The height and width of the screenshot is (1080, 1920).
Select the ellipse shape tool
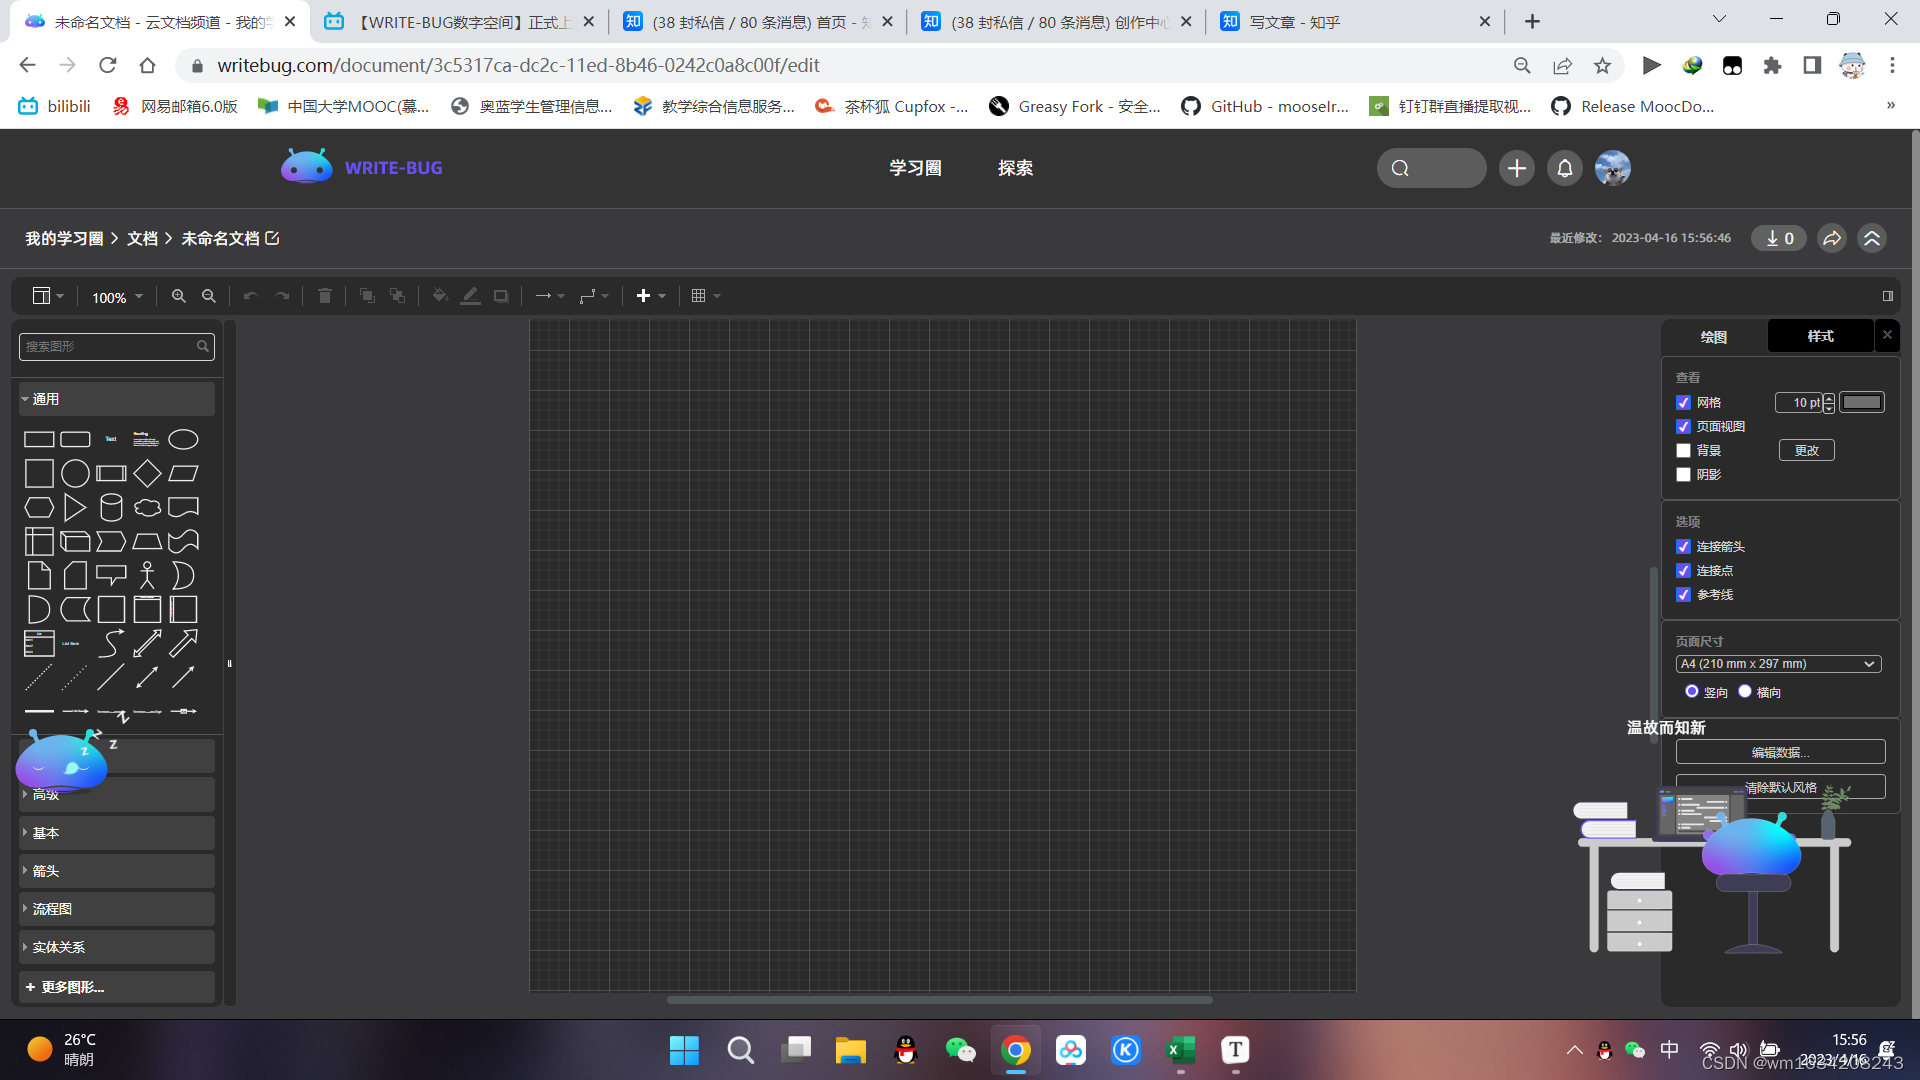pos(182,438)
